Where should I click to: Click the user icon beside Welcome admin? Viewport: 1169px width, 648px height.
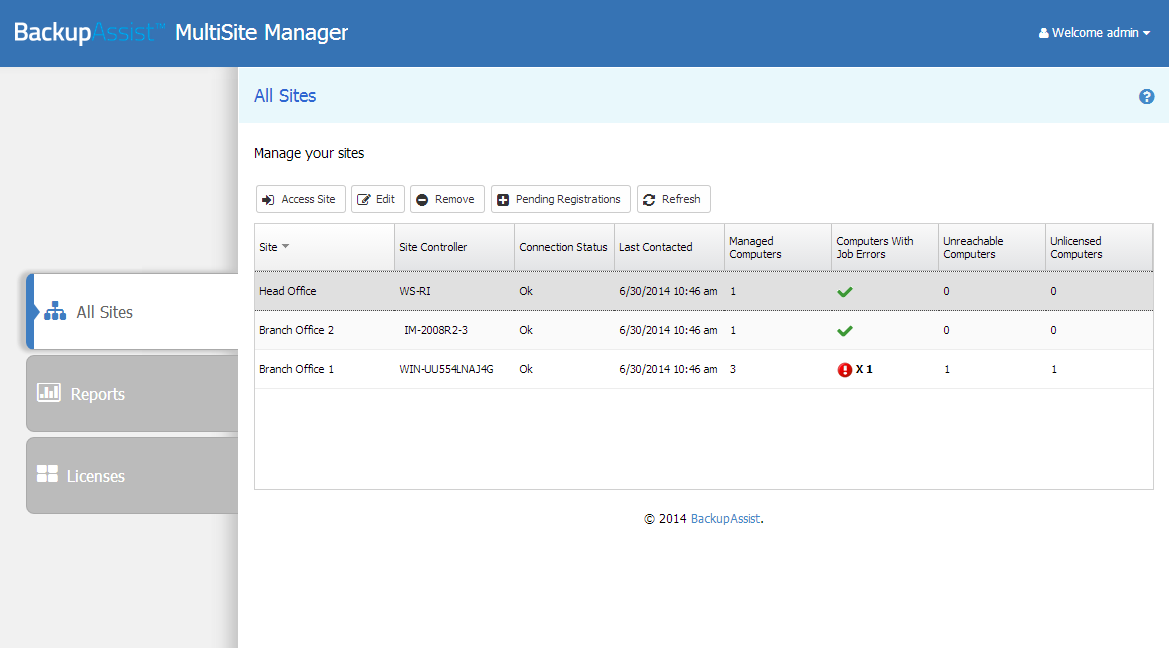(1044, 33)
